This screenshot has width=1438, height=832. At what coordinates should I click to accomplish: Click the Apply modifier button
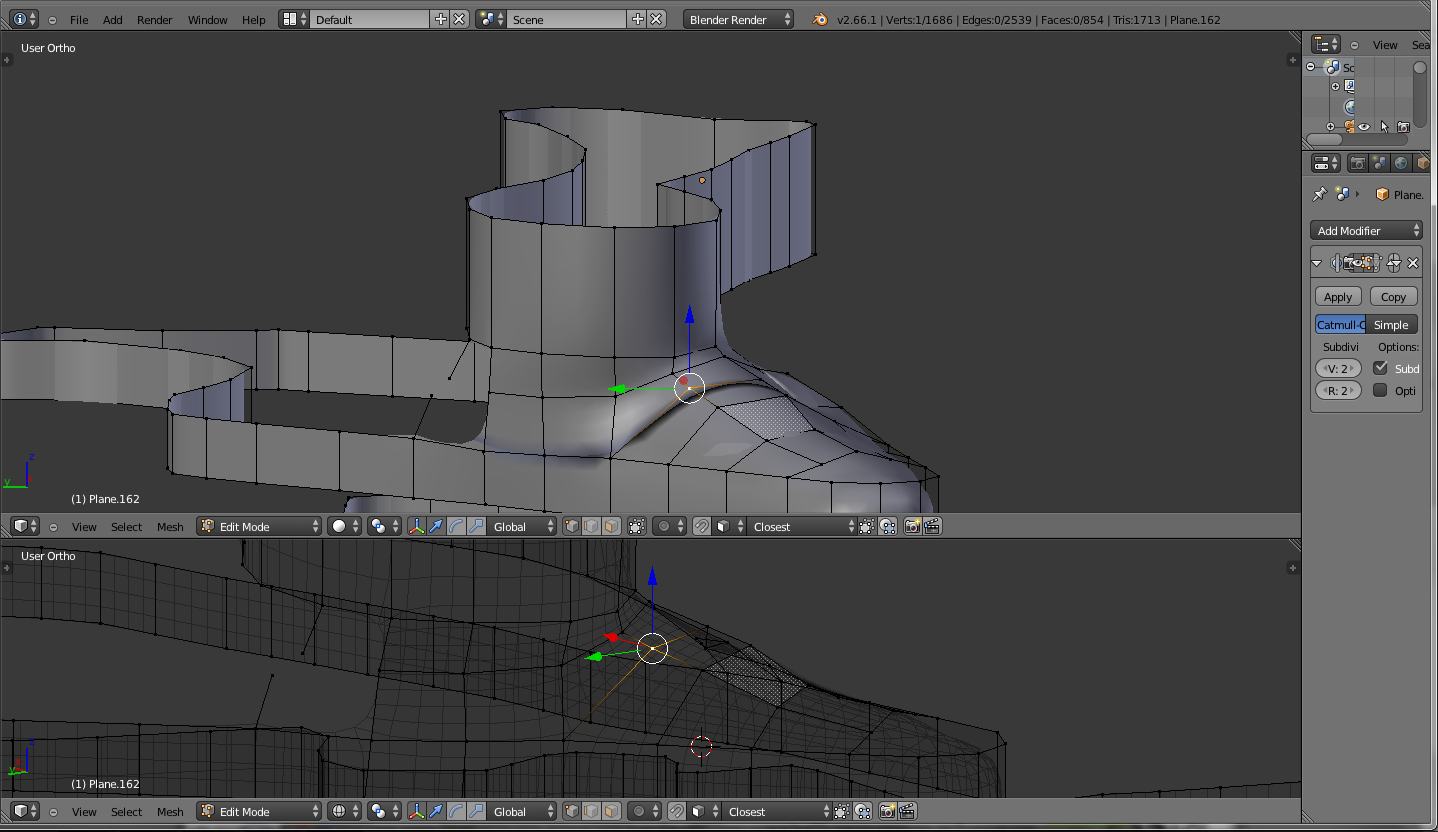click(x=1338, y=297)
